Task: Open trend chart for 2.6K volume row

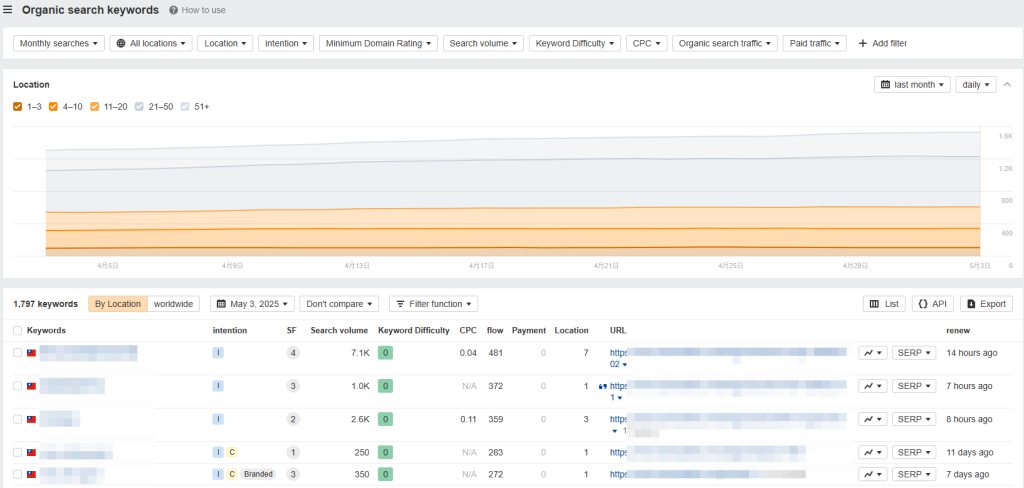Action: point(872,419)
